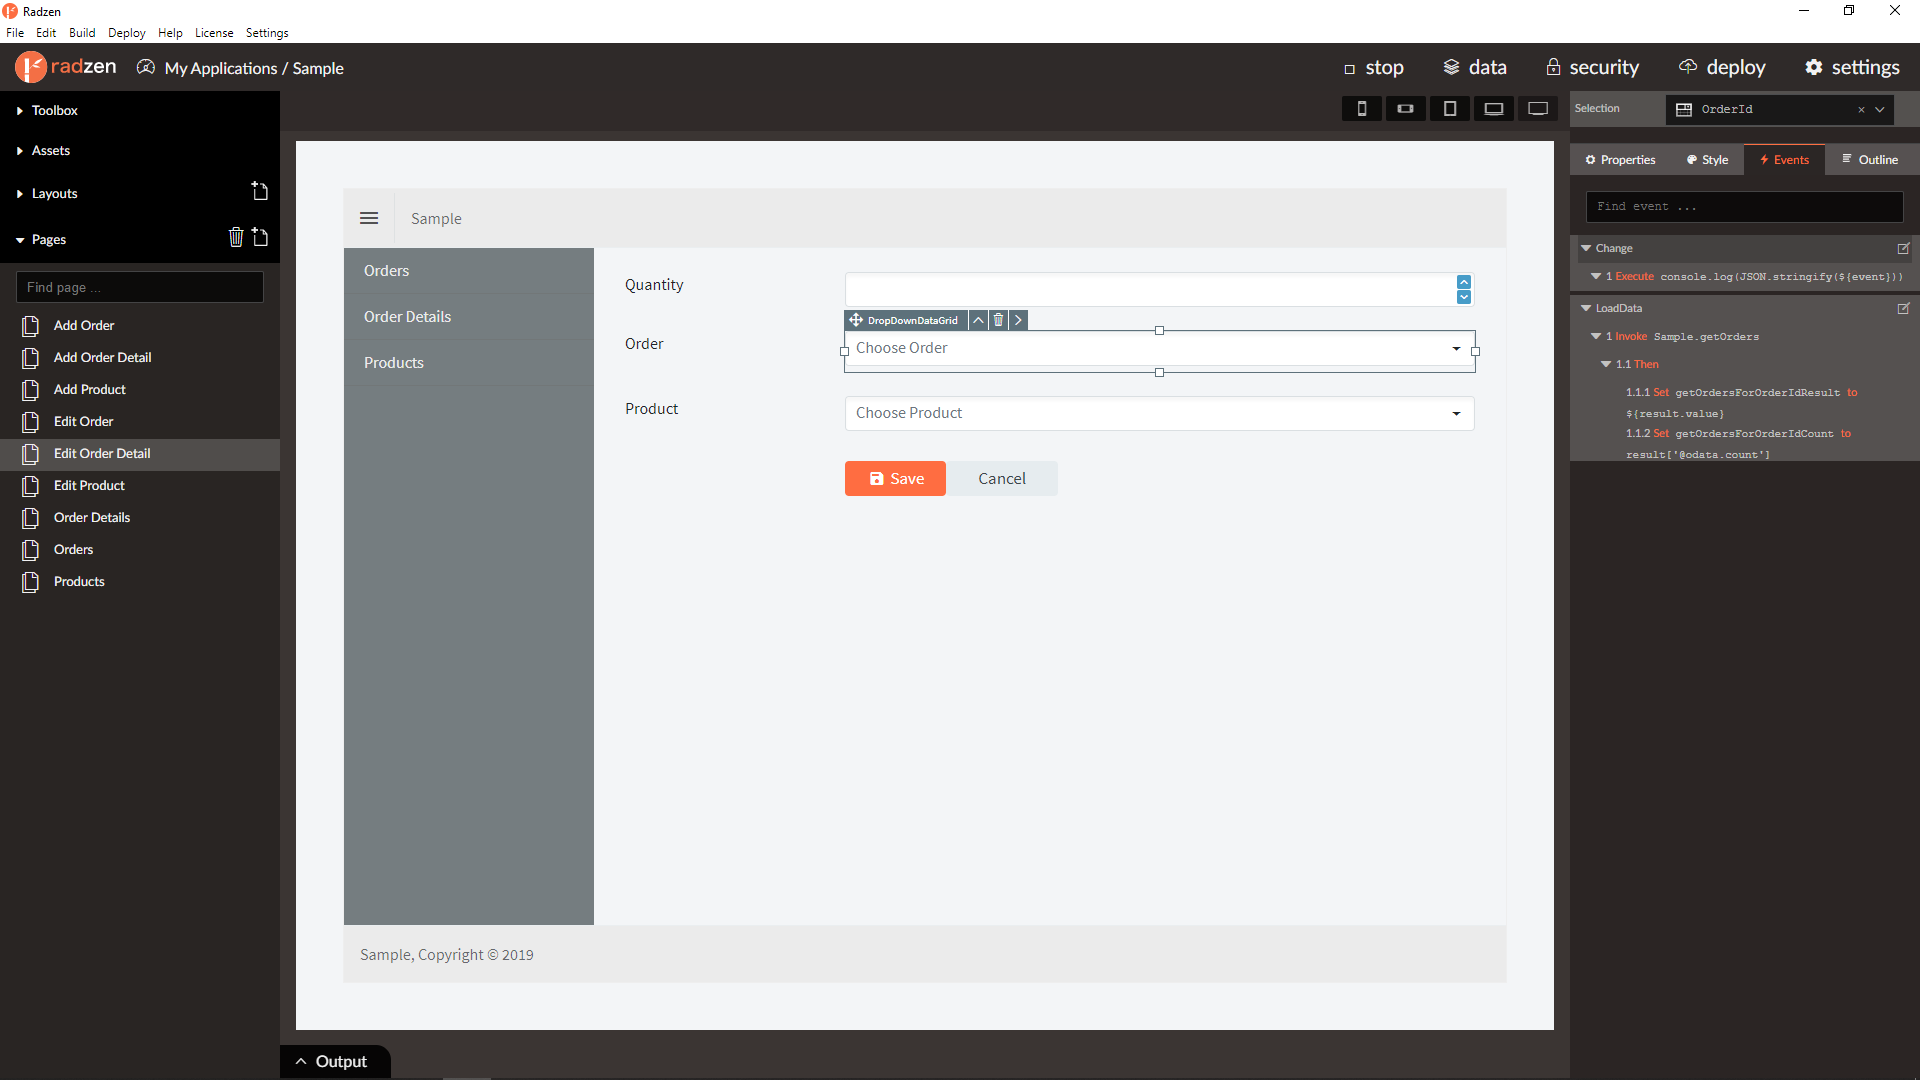Open the Add Product page
The width and height of the screenshot is (1920, 1080).
89,389
